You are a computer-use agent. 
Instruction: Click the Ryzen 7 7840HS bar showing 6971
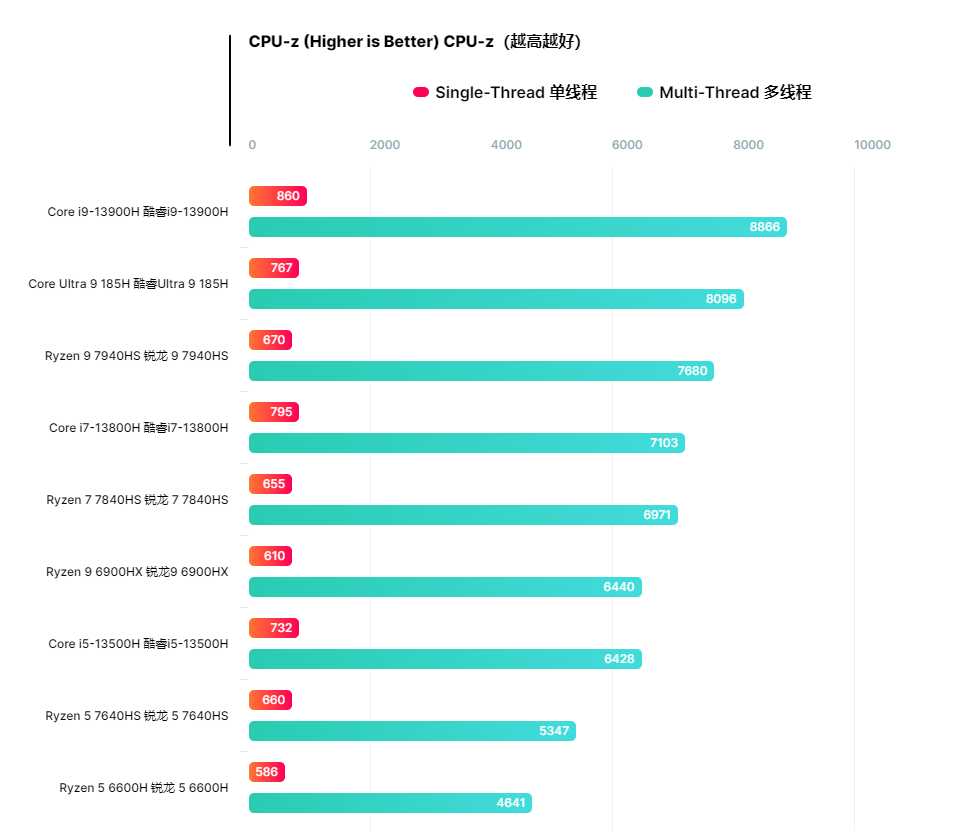click(x=463, y=515)
